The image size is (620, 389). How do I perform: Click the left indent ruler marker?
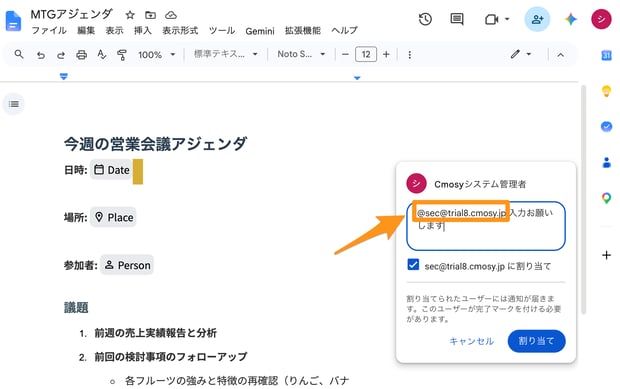click(64, 76)
